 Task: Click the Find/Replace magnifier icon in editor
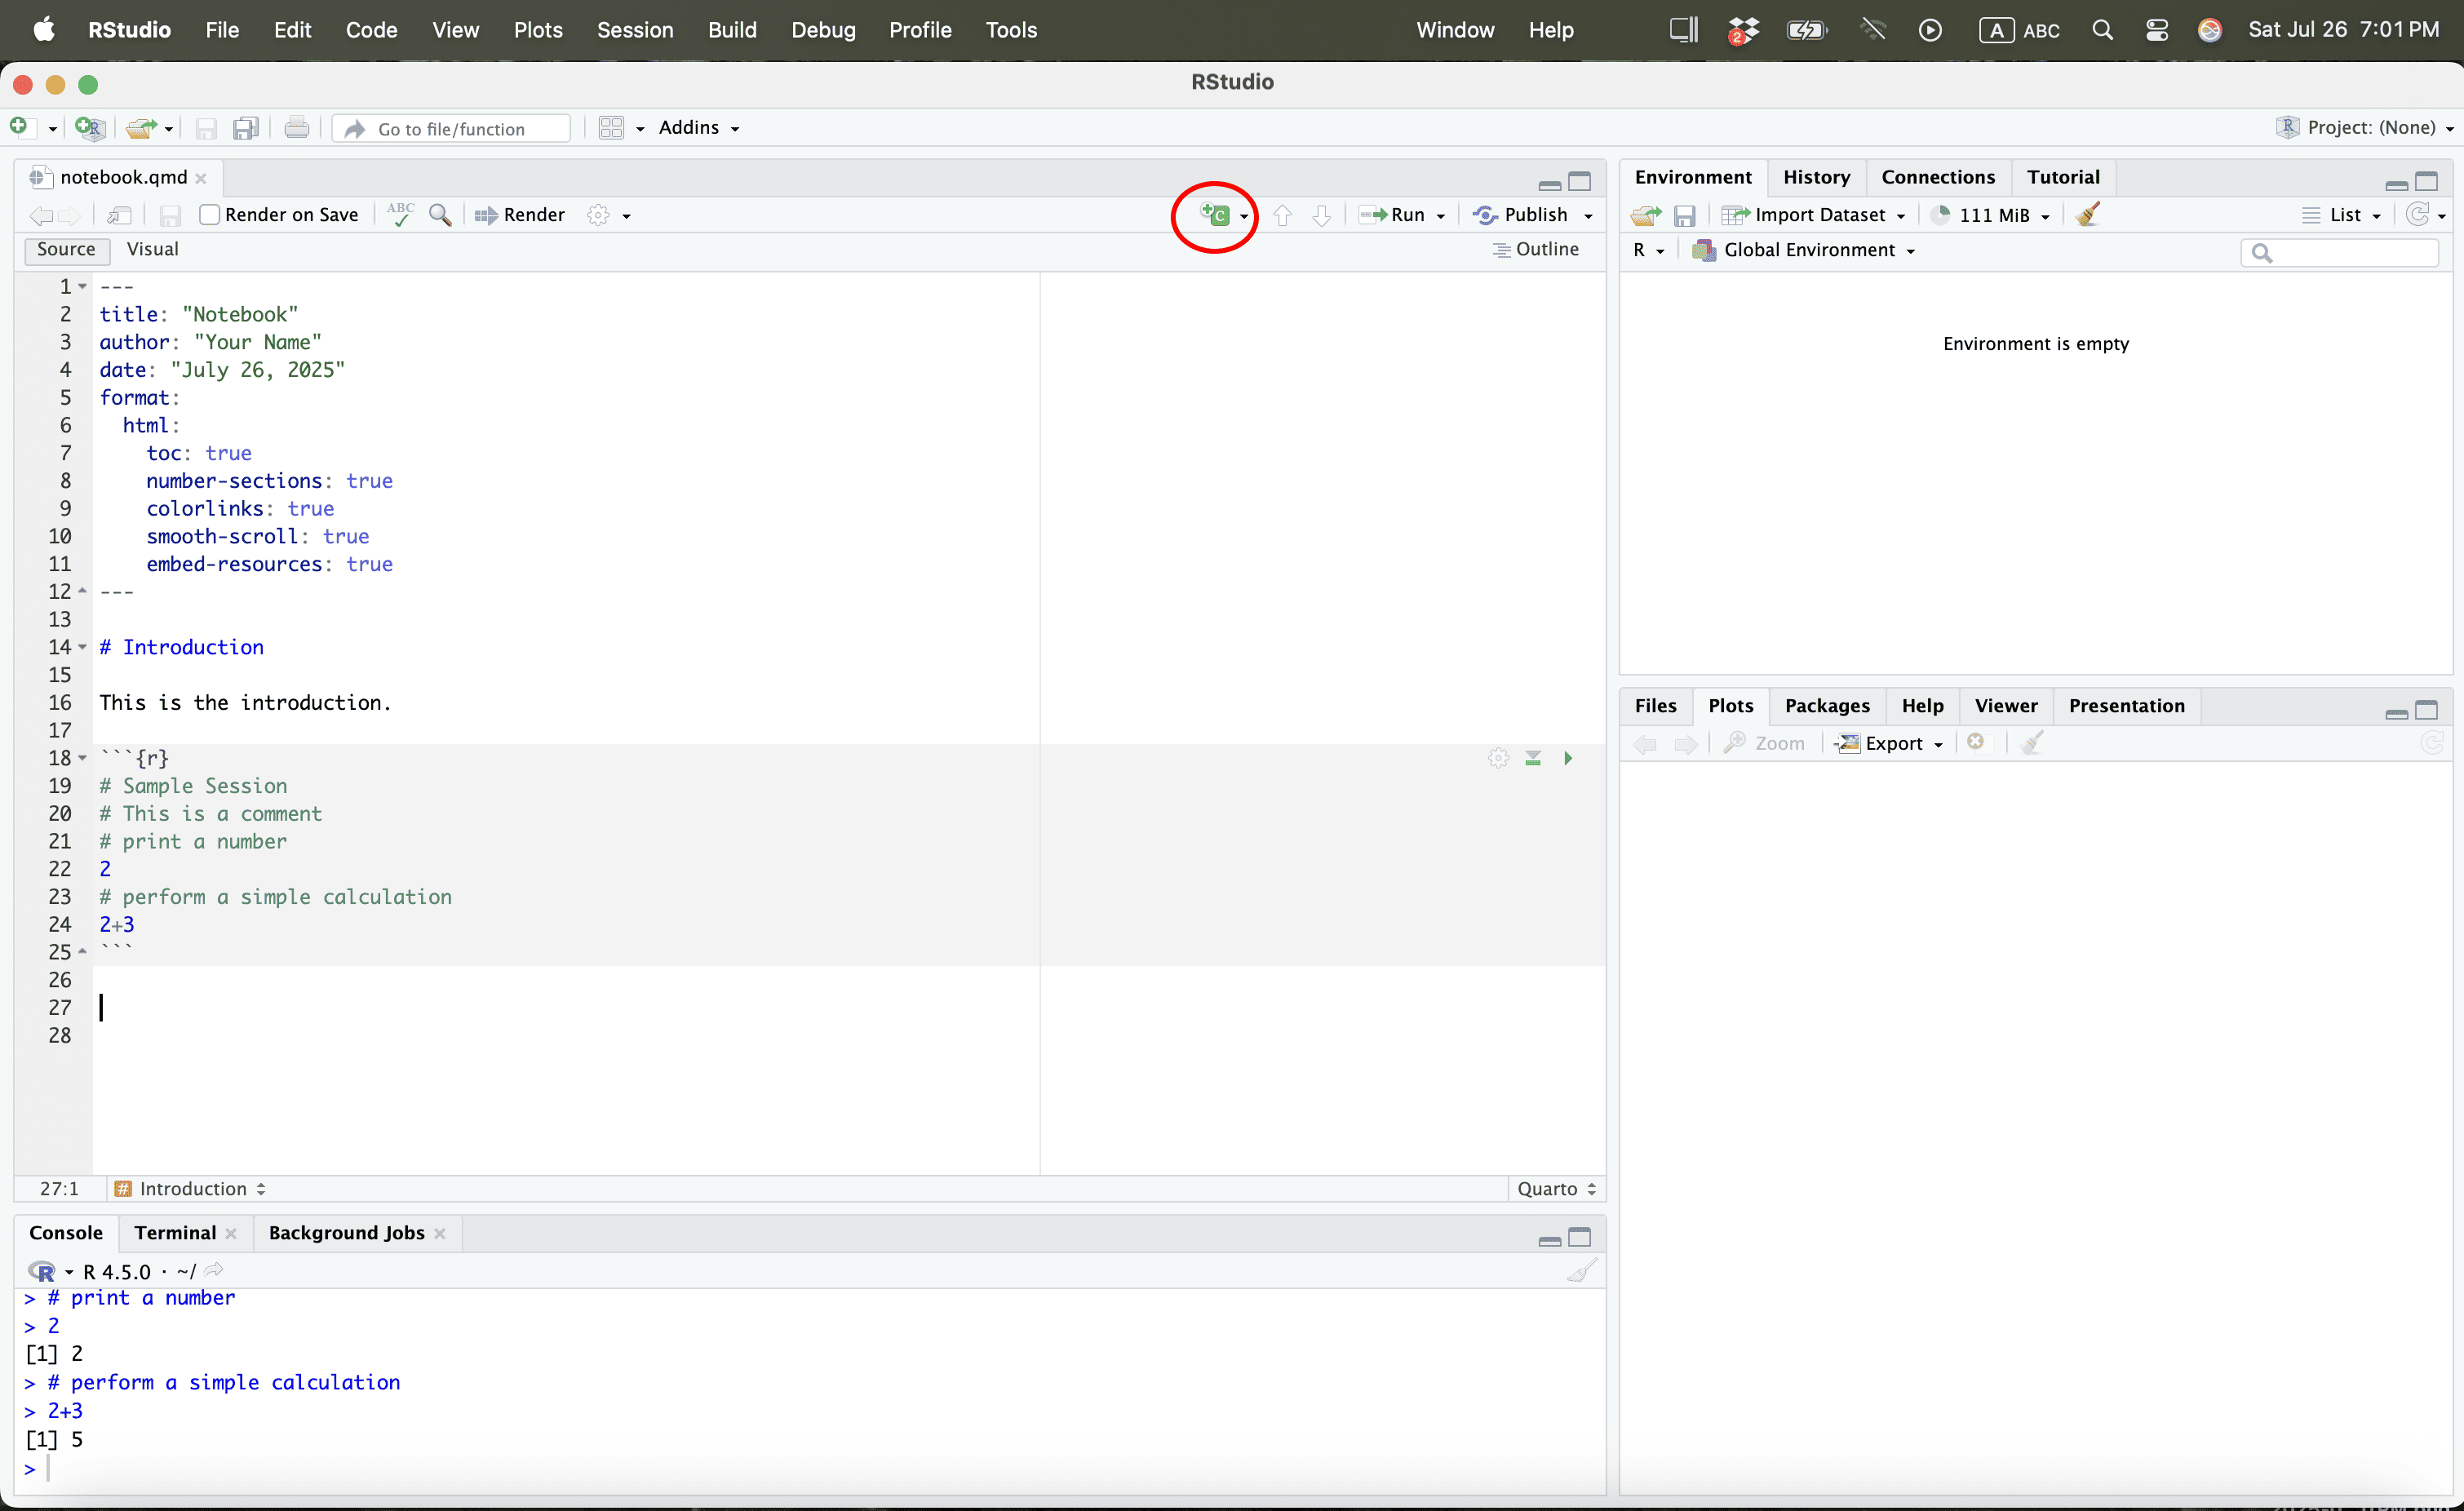[x=440, y=215]
